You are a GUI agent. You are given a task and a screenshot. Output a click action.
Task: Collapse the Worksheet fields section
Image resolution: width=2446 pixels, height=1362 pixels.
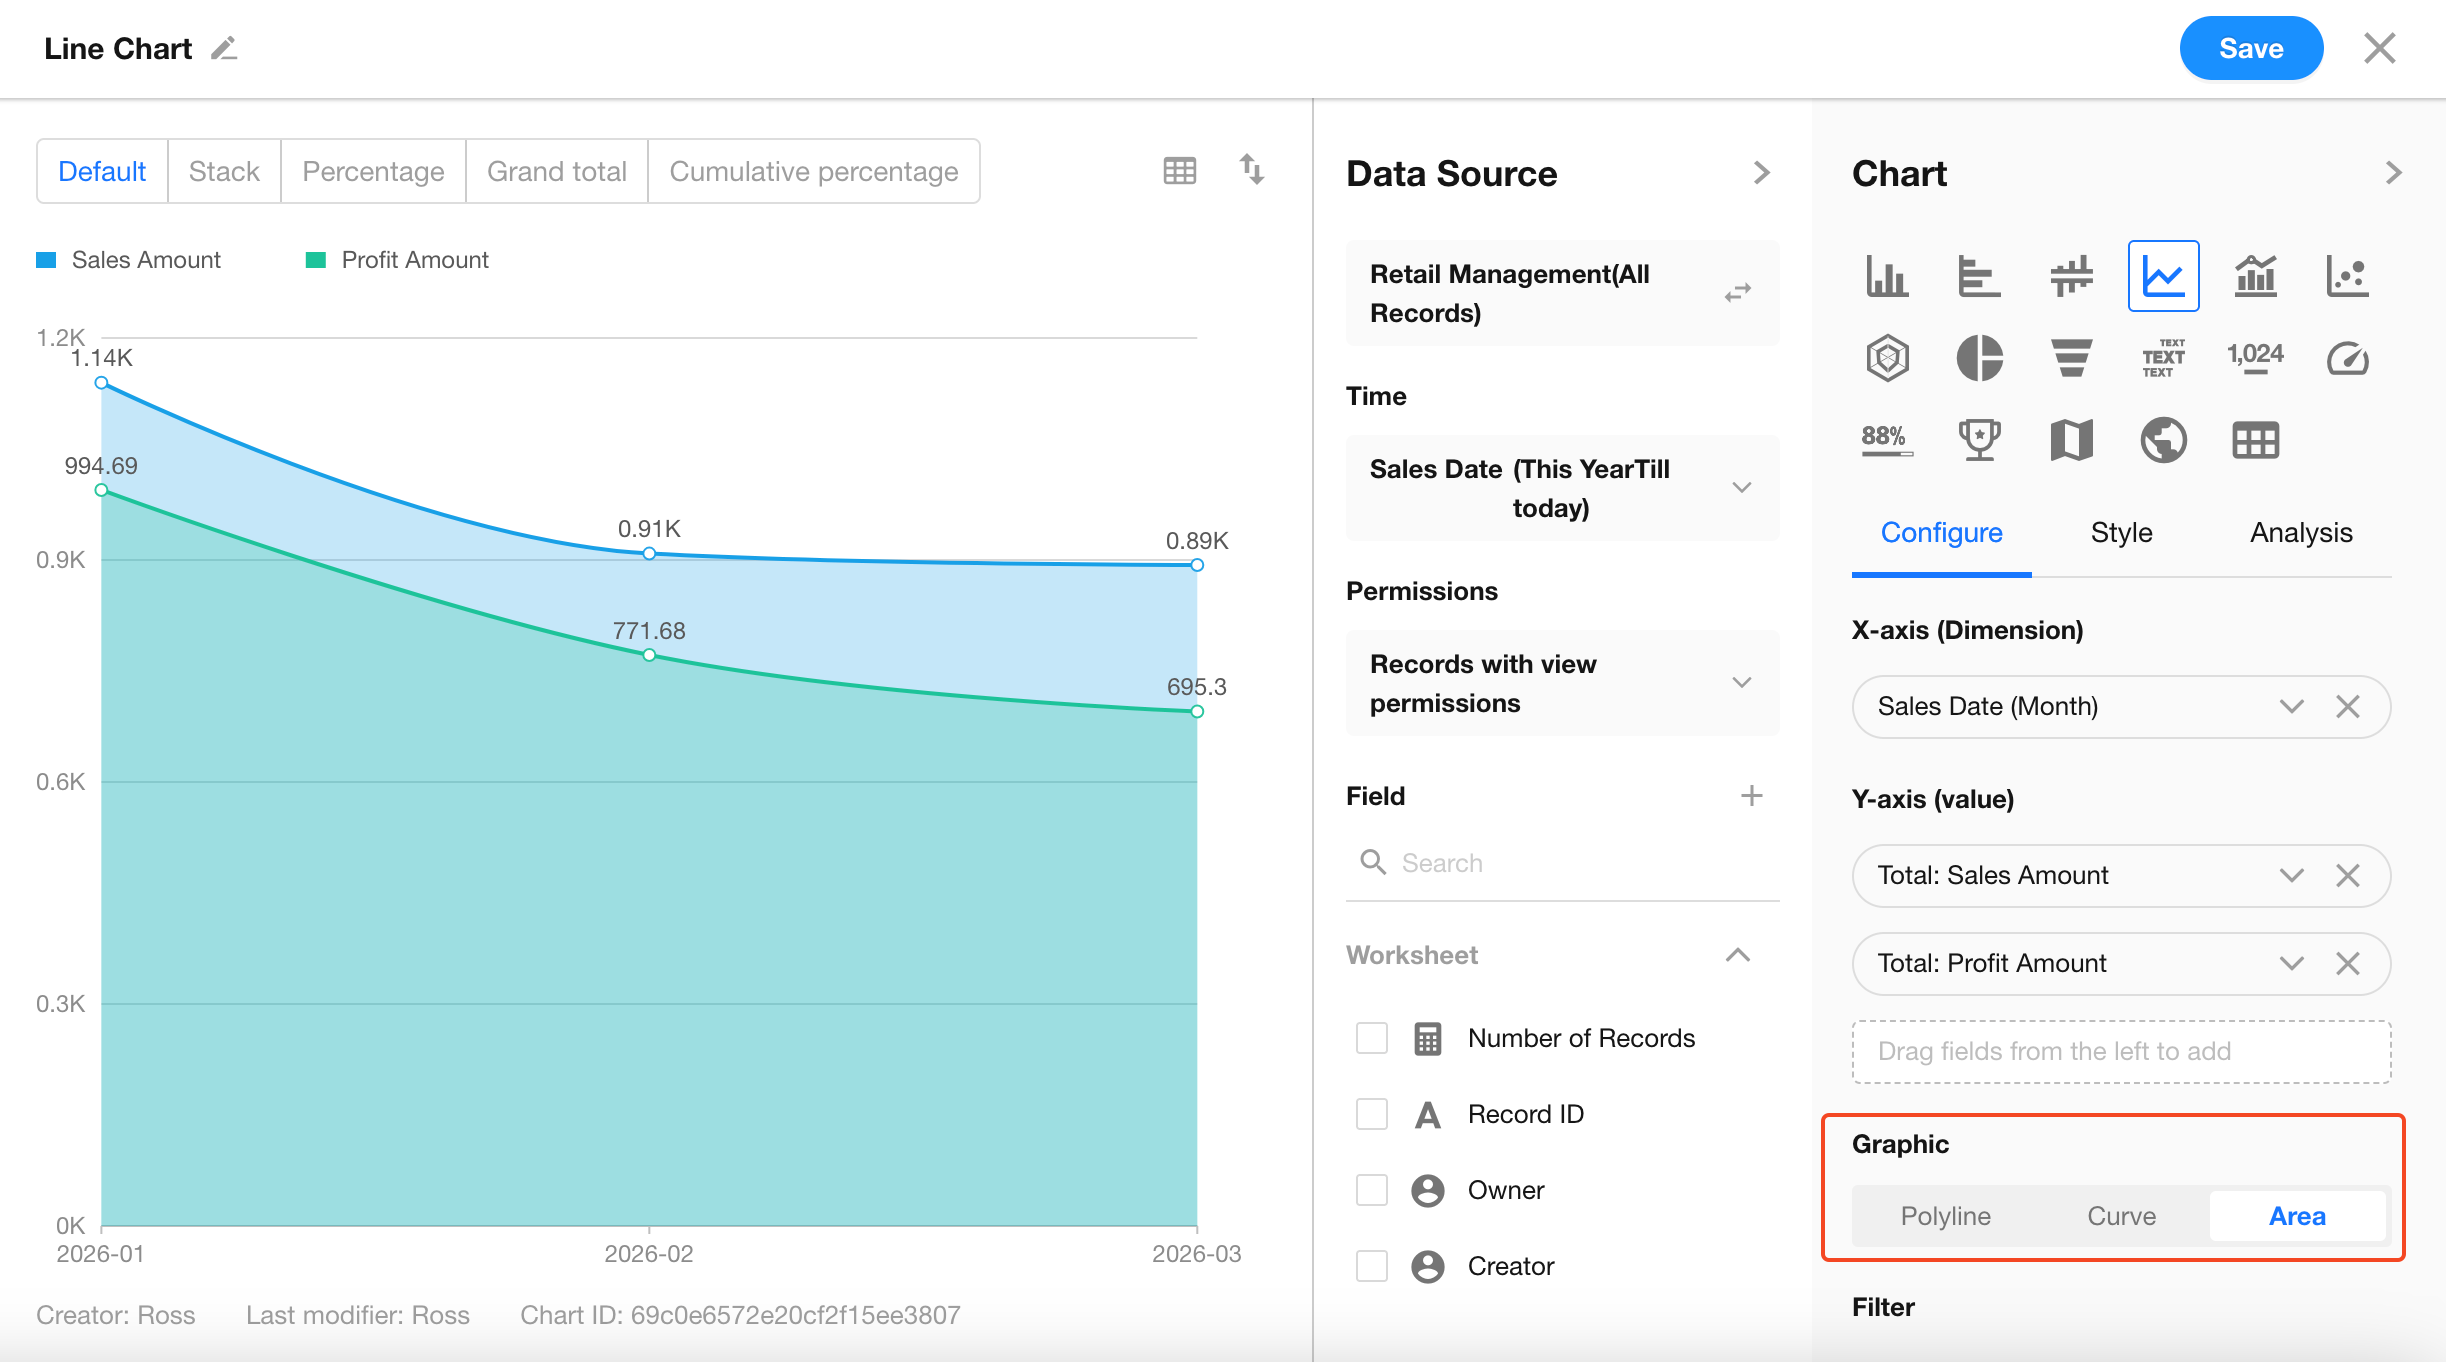click(x=1738, y=955)
